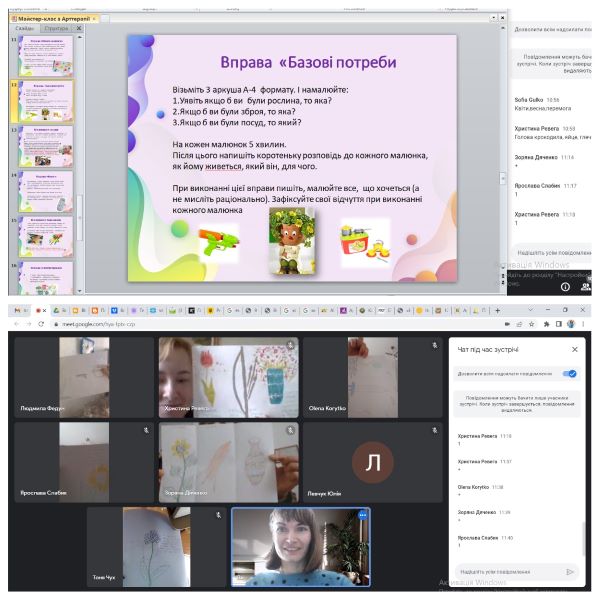Go forward using the browser forward arrow
Screen dimensions: 600x600
(x=29, y=324)
